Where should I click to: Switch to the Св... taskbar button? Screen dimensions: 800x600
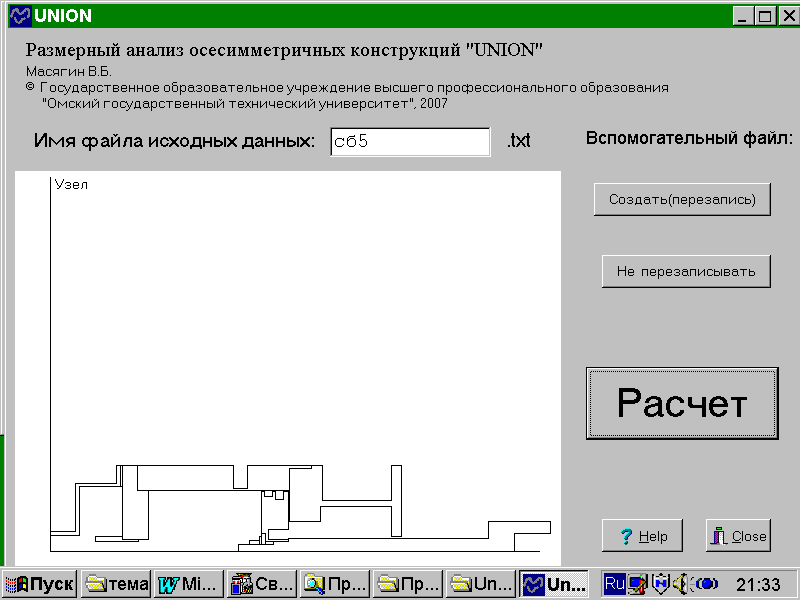[262, 584]
